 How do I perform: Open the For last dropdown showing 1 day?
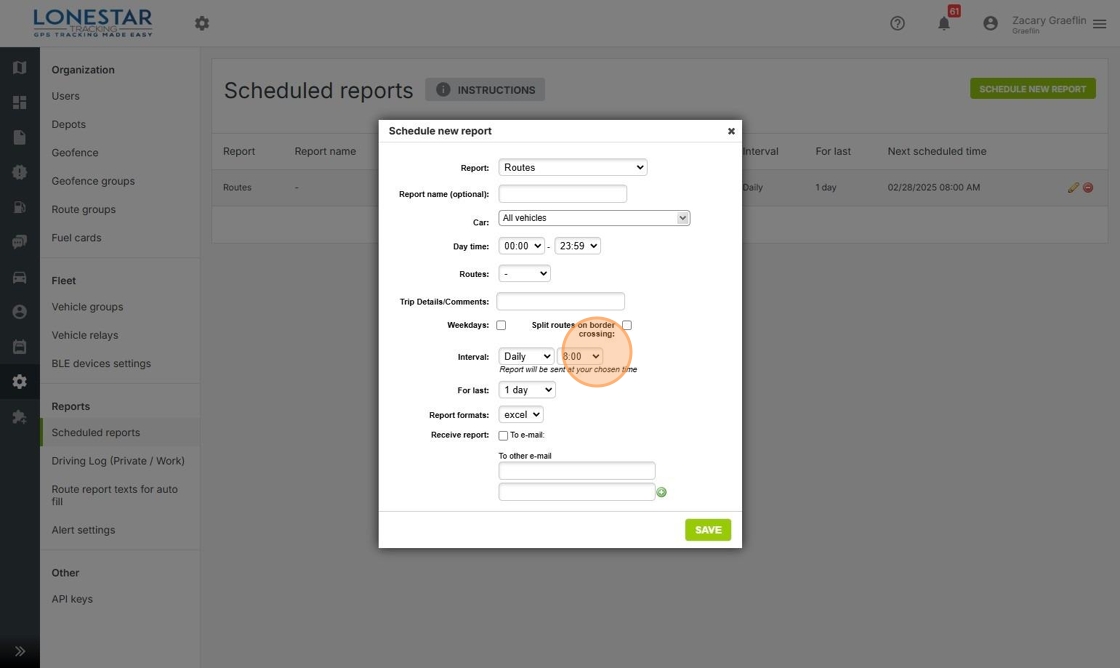(527, 389)
